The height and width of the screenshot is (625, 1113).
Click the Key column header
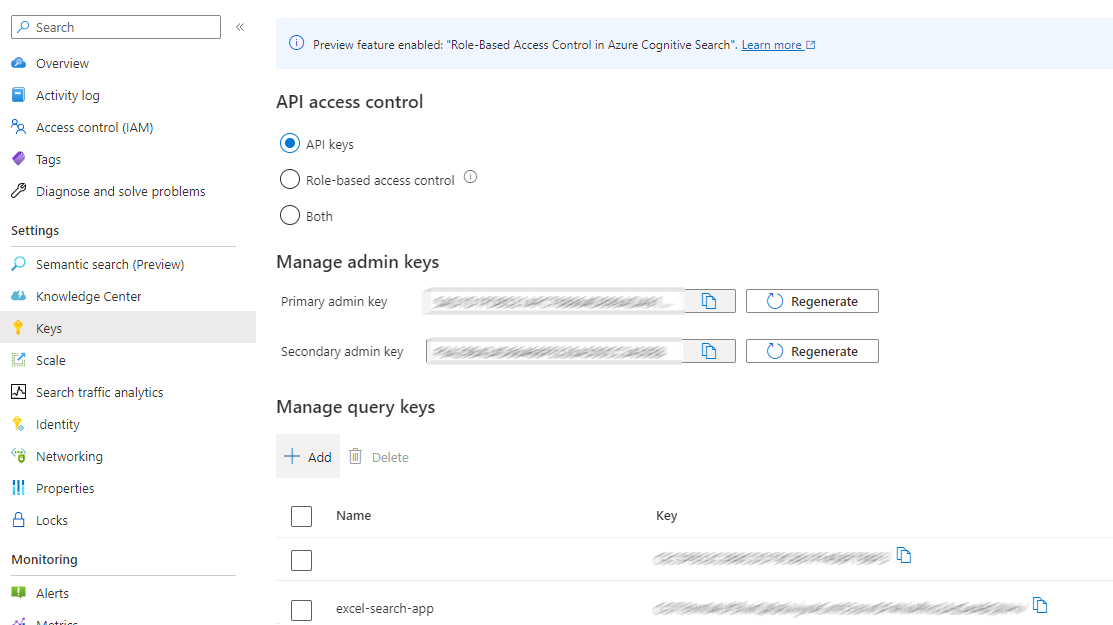coord(667,516)
